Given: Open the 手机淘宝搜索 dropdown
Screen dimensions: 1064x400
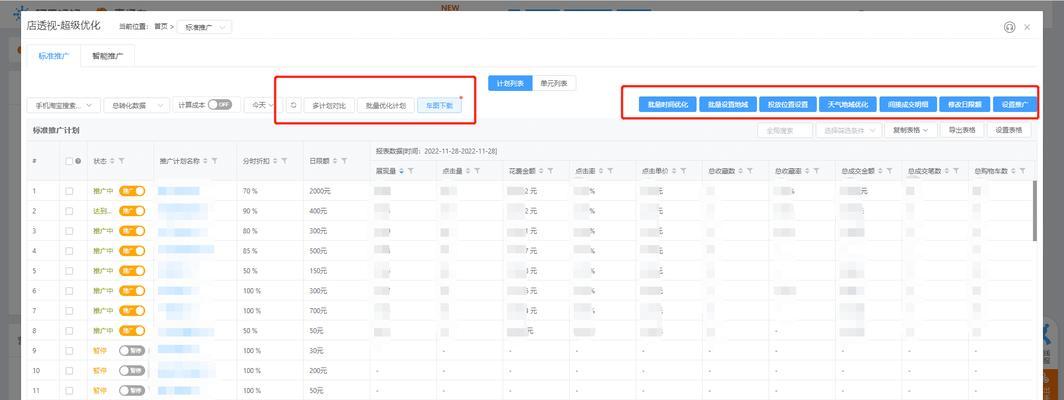Looking at the screenshot, I should click(63, 105).
